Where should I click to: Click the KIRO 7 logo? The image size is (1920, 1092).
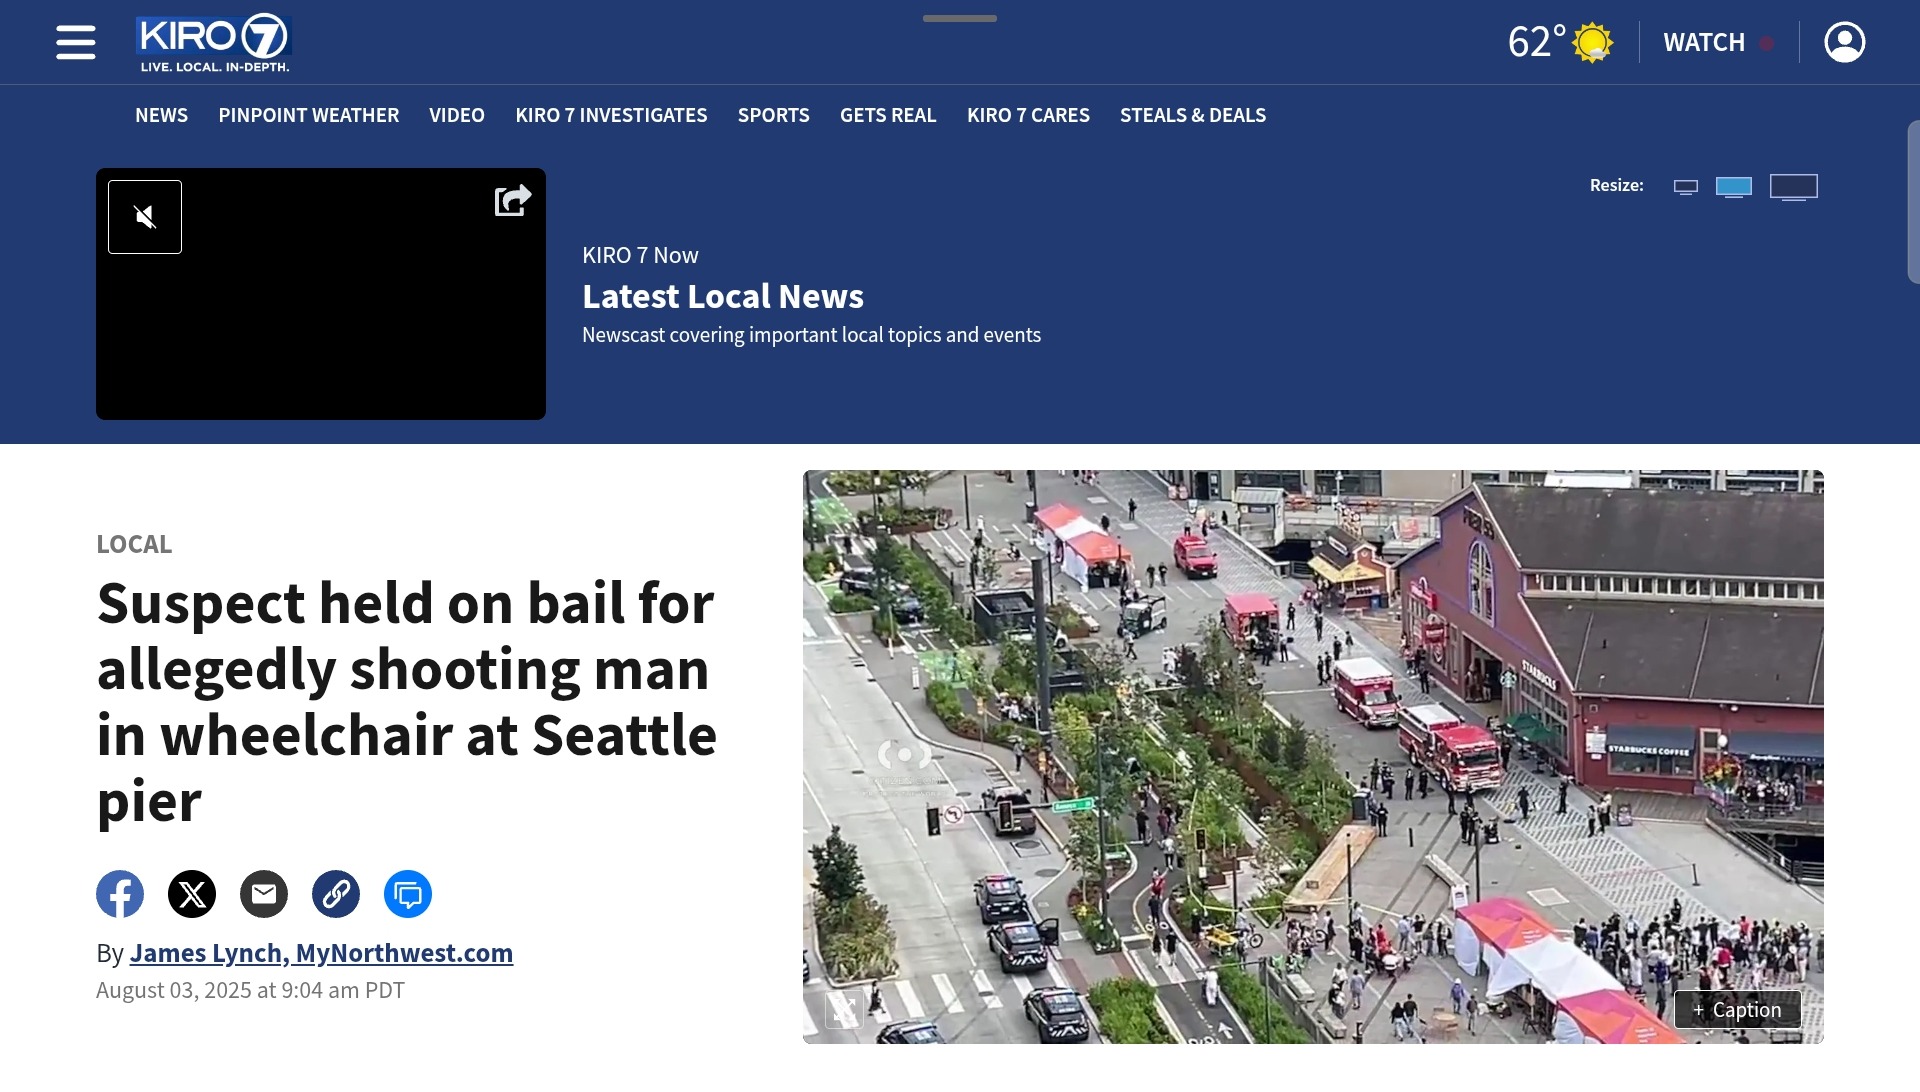213,43
